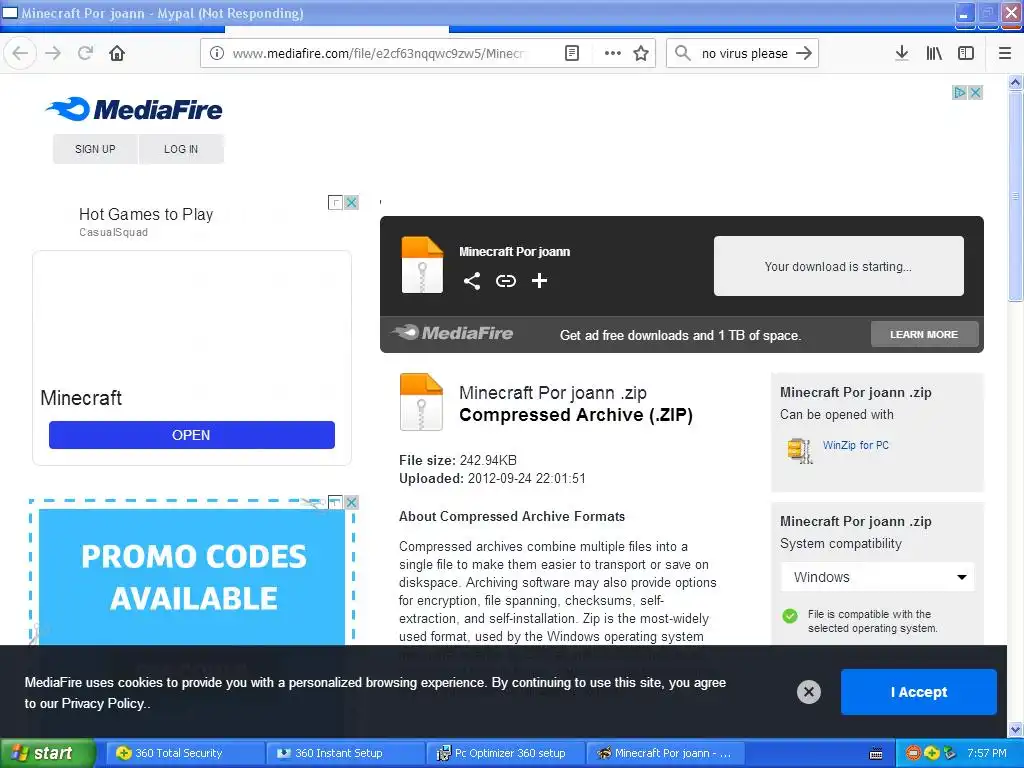This screenshot has width=1024, height=768.
Task: Copy link using the chain link icon
Action: pyautogui.click(x=505, y=281)
